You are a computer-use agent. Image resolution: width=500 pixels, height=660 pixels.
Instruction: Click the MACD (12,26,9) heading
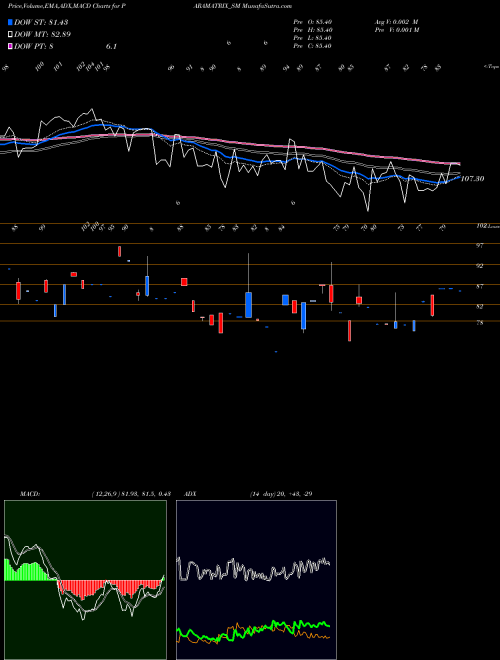click(95, 494)
